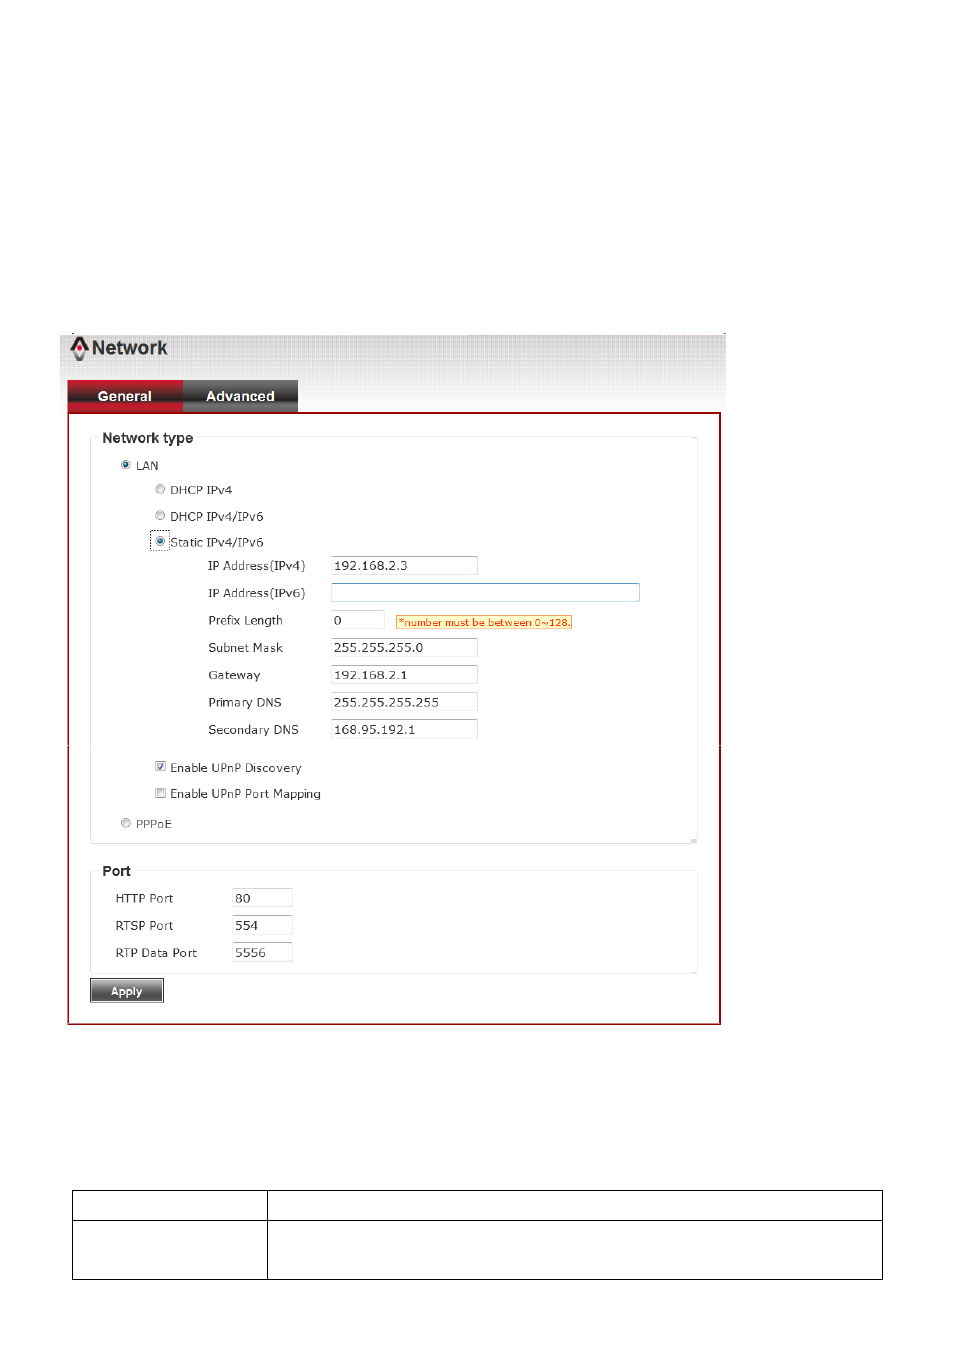Edit the RTSP Port field
955x1350 pixels.
click(x=263, y=925)
